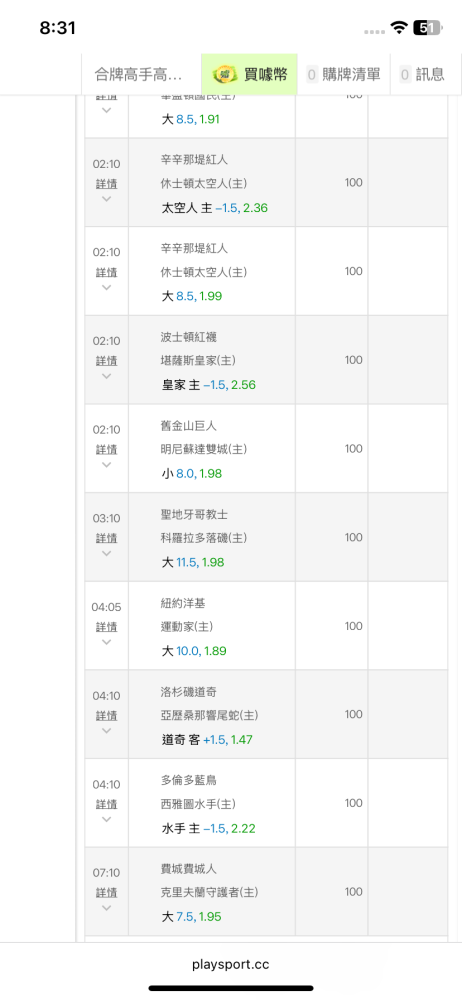Open 詳情 link for 波士頓紅襪 game
Screen dimensions: 462x1000
tap(107, 361)
